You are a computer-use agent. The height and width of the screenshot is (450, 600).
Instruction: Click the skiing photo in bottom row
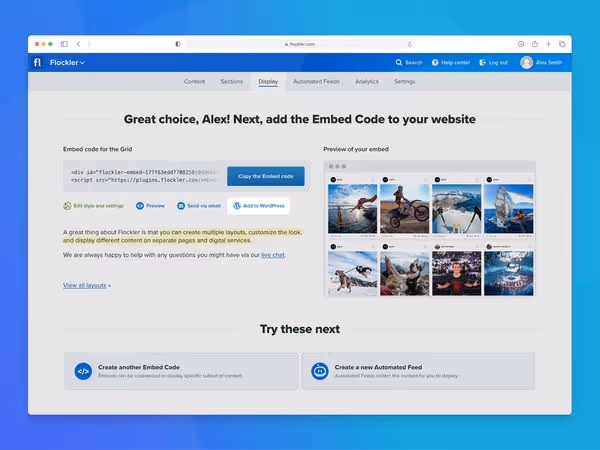pyautogui.click(x=352, y=273)
